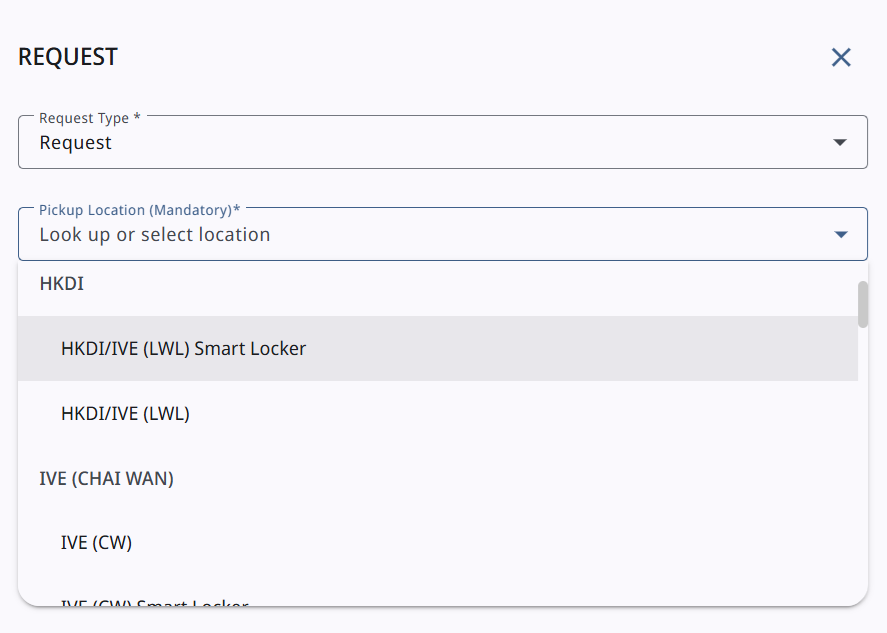Click the "Pickup Location (Mandatory)*" label
This screenshot has height=633, width=887.
pyautogui.click(x=140, y=210)
